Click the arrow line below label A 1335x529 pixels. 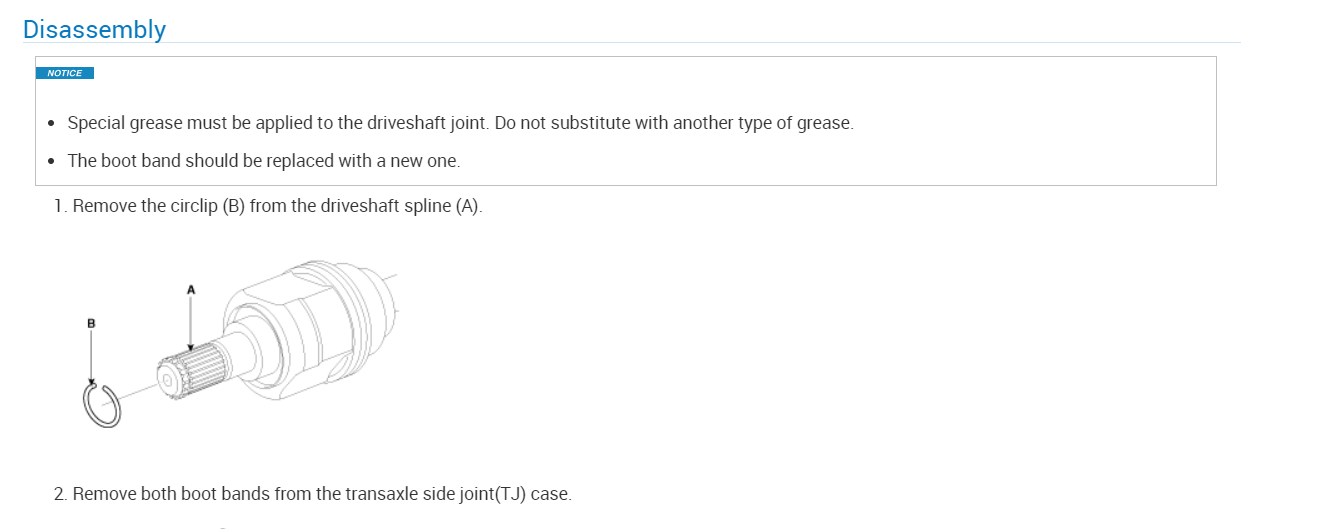pos(191,320)
